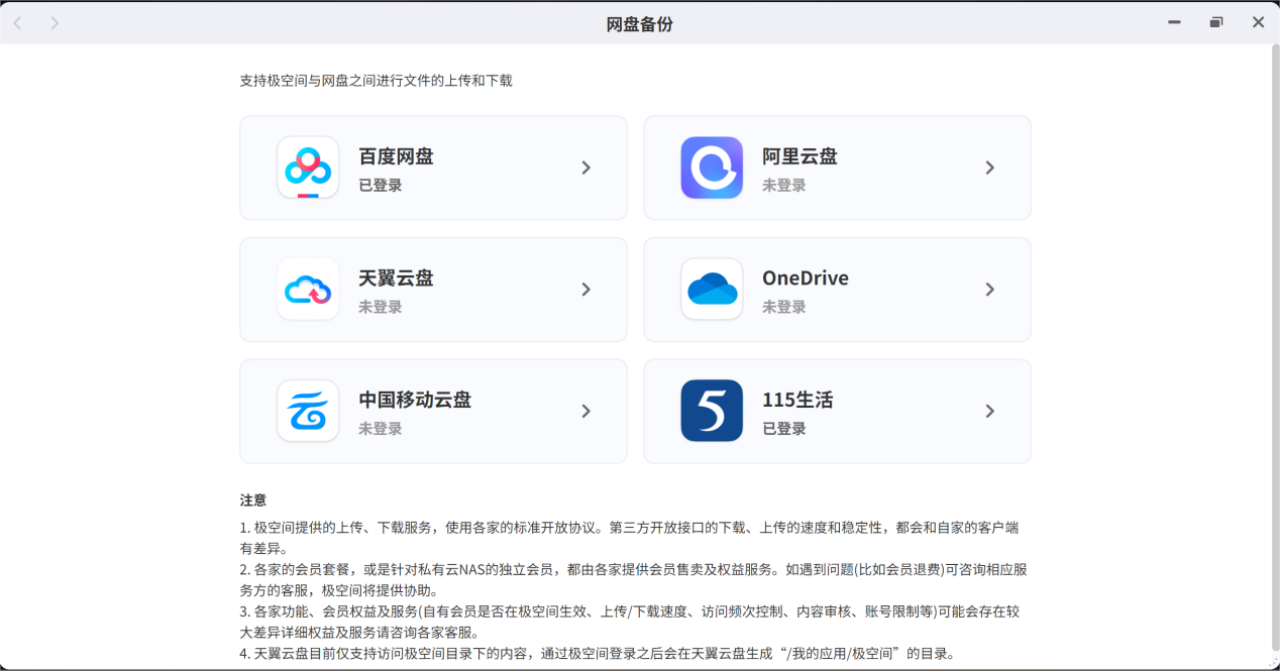
Task: Open the Tianyi Cloud (天翼云盘) icon
Action: coord(308,289)
